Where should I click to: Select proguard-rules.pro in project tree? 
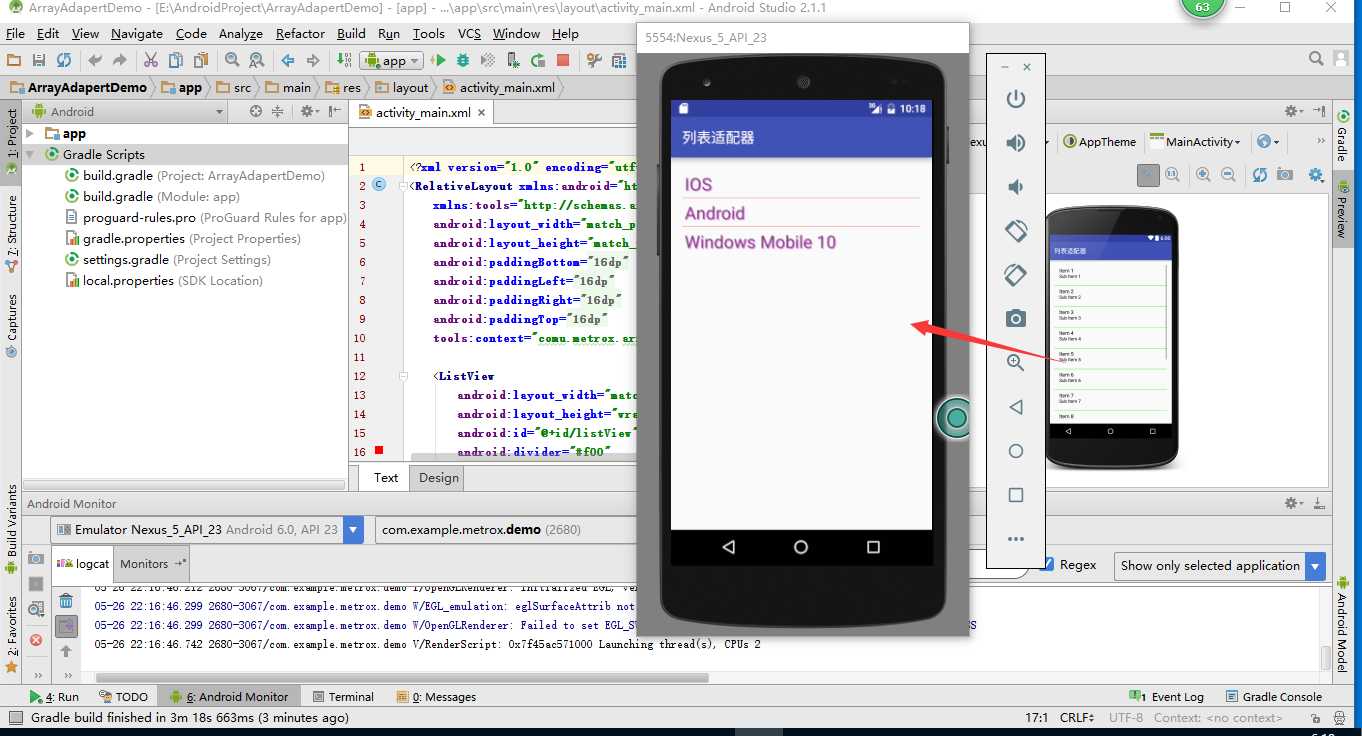pos(205,217)
